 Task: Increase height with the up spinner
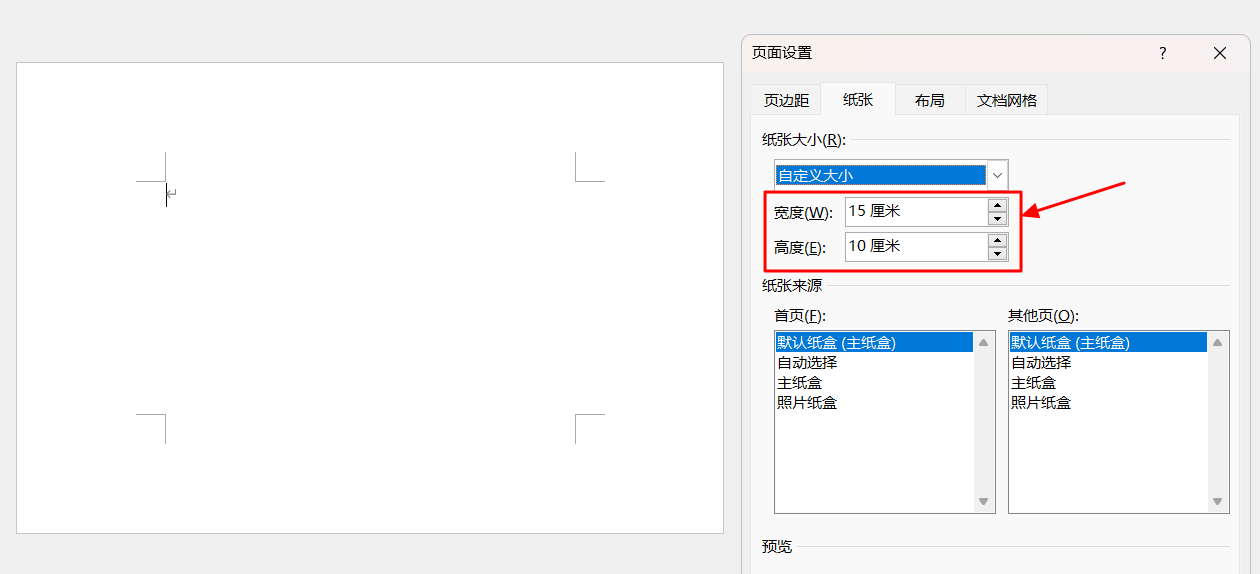coord(997,240)
